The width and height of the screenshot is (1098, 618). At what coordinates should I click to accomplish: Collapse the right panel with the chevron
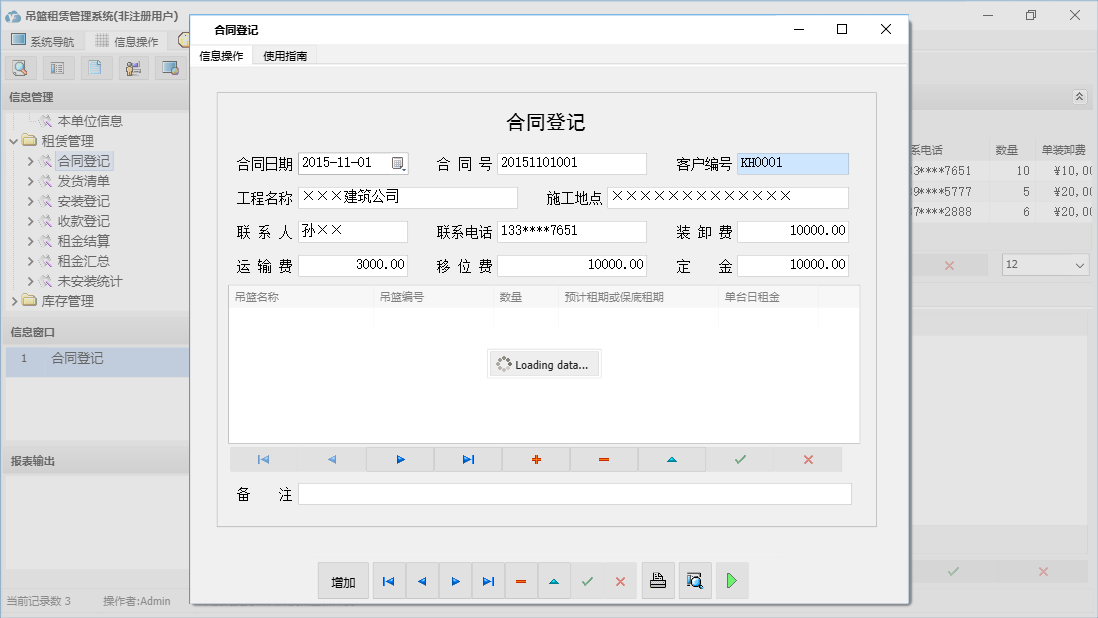tap(1078, 97)
